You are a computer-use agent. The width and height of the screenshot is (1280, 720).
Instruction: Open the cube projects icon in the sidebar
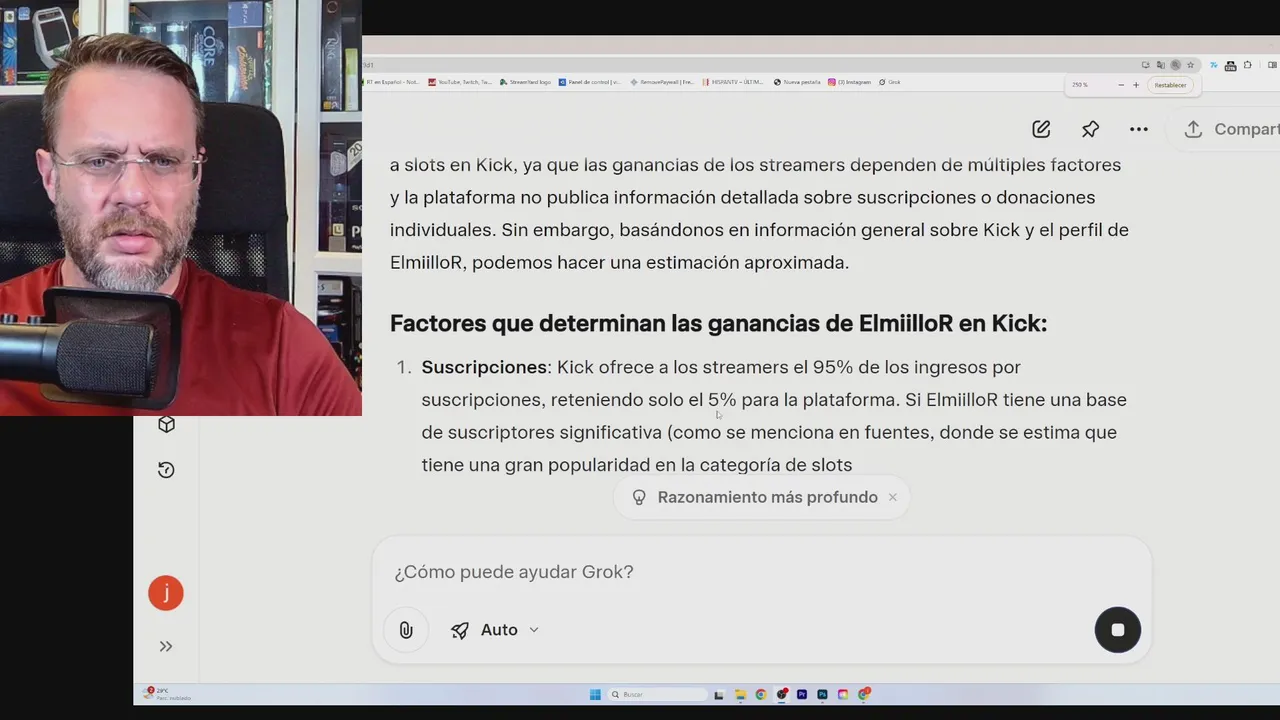click(166, 424)
